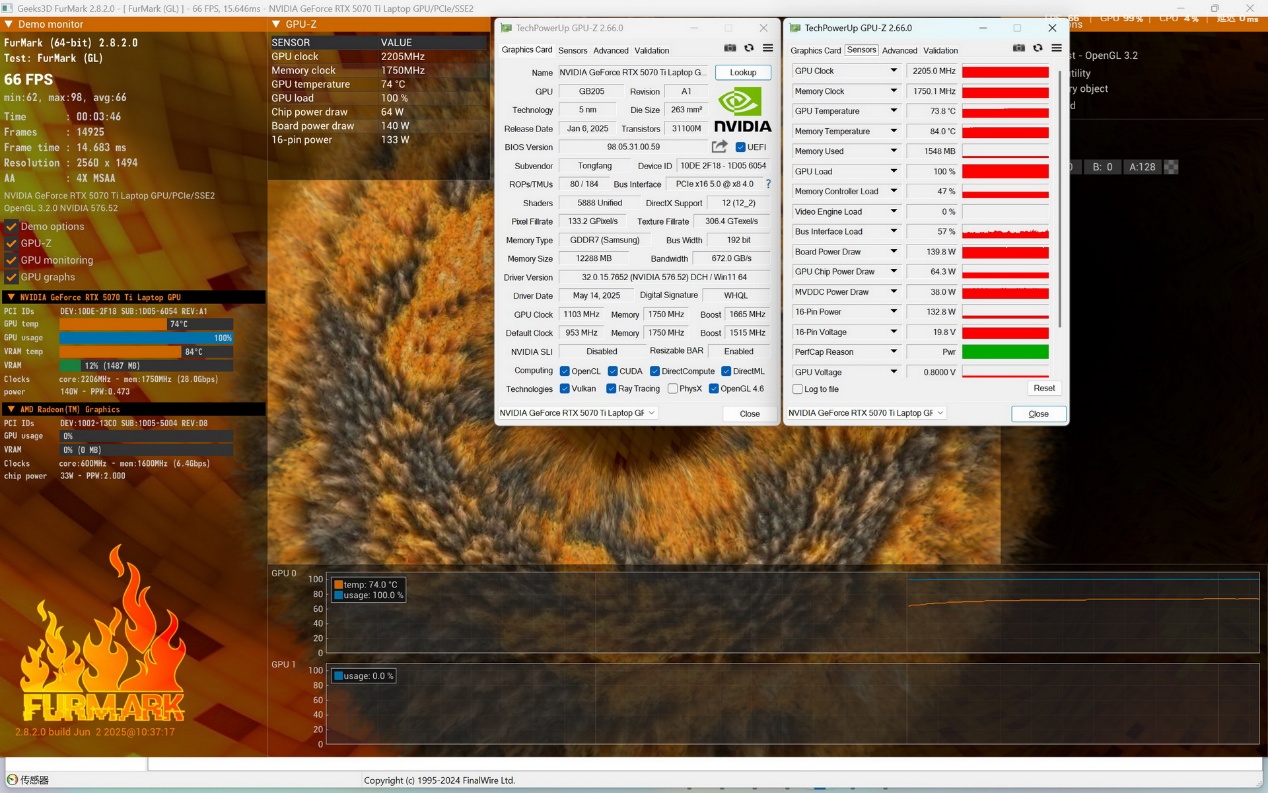This screenshot has height=793, width=1268.
Task: Open GPU selector dropdown in Graphics Card window
Action: coord(578,413)
